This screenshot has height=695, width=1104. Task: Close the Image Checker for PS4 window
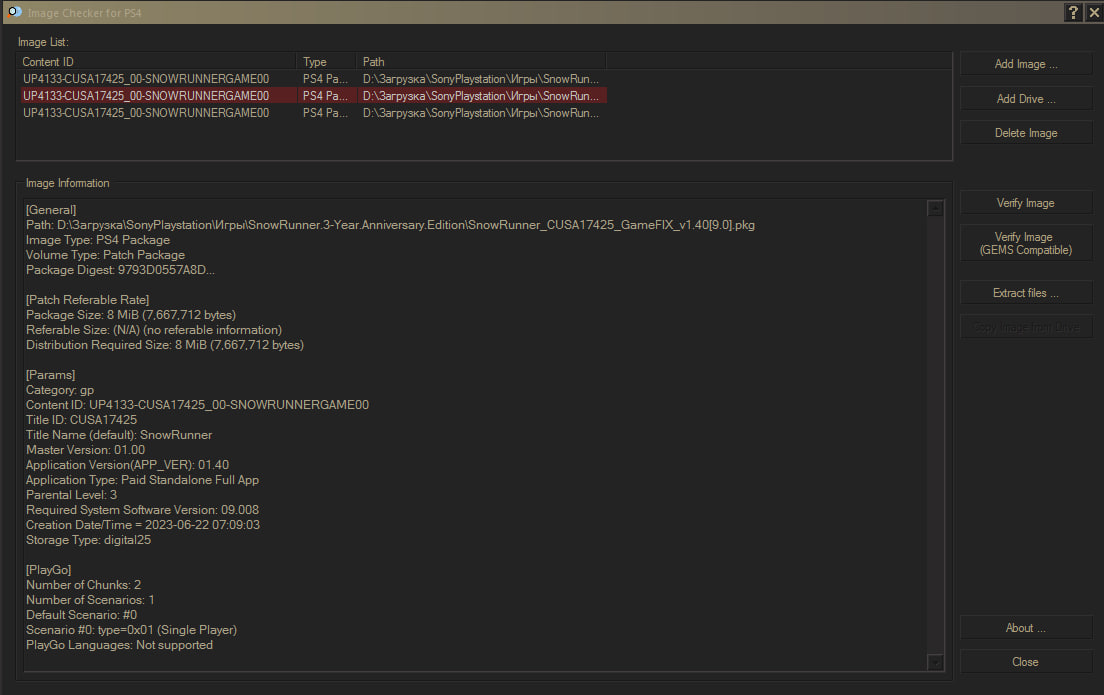[x=1094, y=12]
